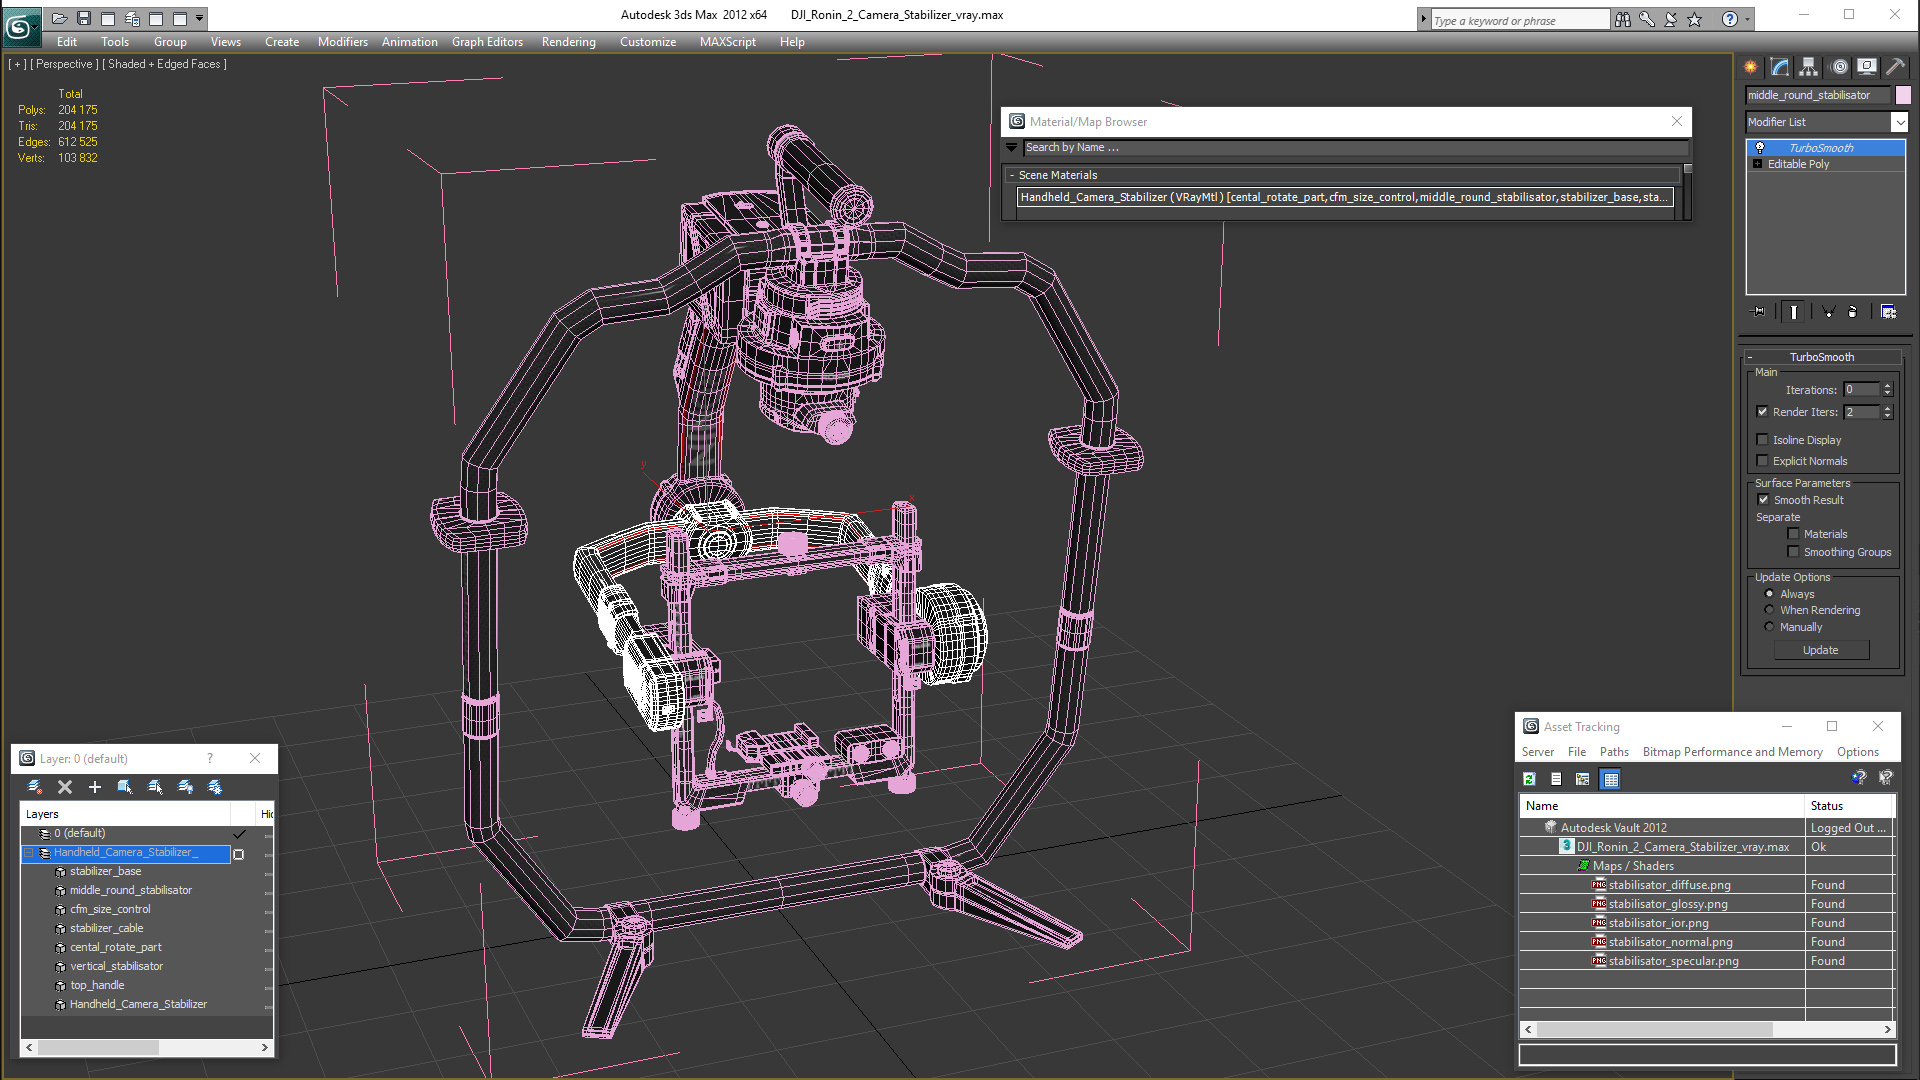This screenshot has height=1080, width=1920.
Task: Select Manually update option radio
Action: (1769, 627)
